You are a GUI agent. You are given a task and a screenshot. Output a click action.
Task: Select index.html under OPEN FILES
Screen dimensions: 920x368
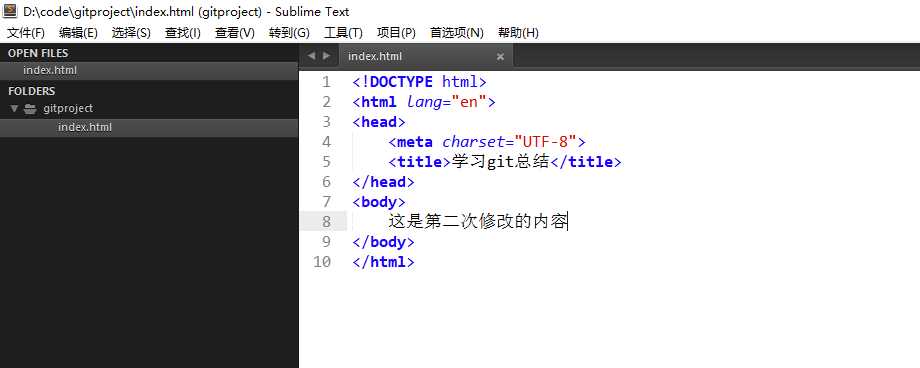tap(149, 70)
